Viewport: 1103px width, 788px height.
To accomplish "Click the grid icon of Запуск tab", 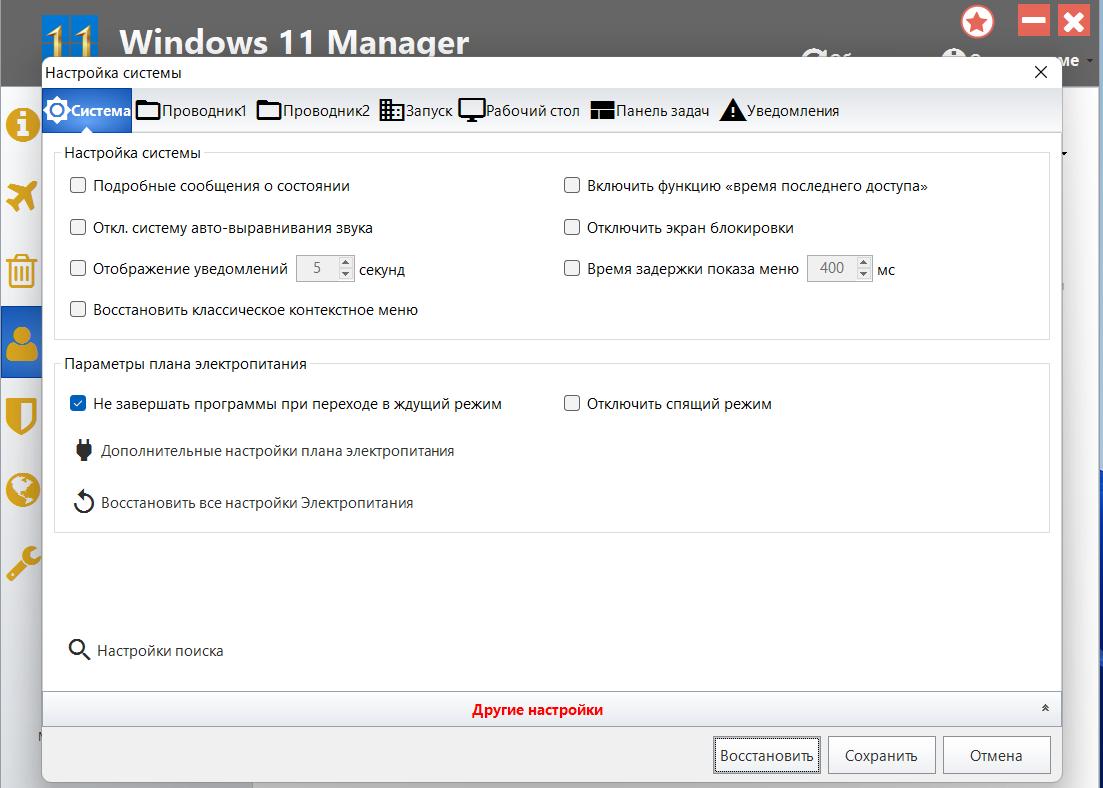I will coord(391,110).
